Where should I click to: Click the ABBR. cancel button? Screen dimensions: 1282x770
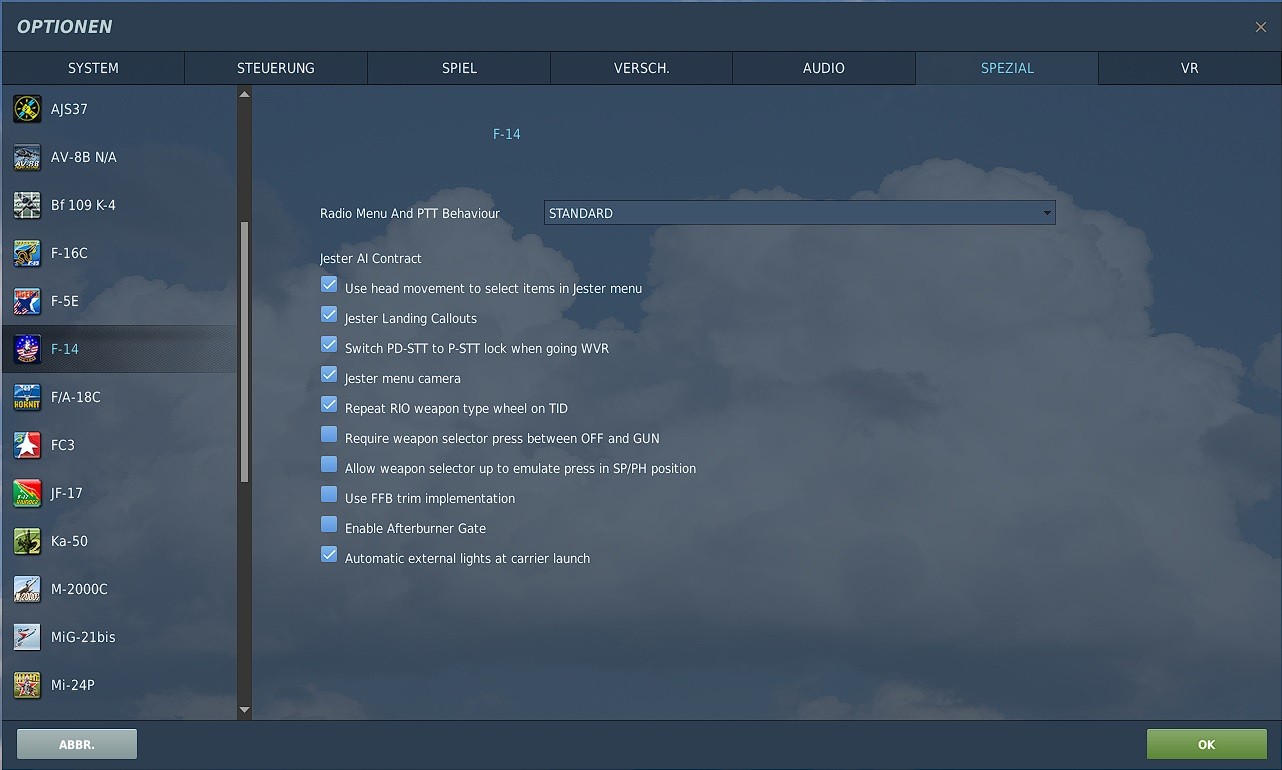(77, 744)
